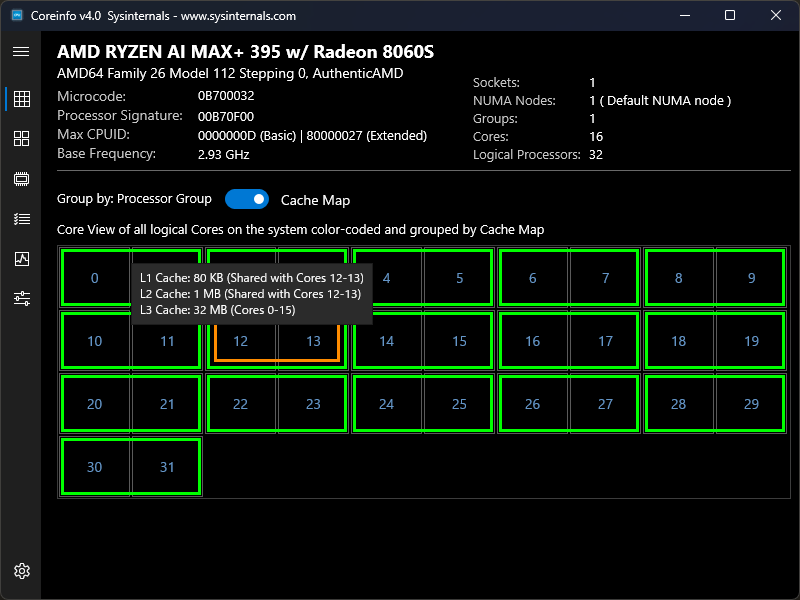
Task: Click the Logical Processors count 32
Action: (x=596, y=155)
